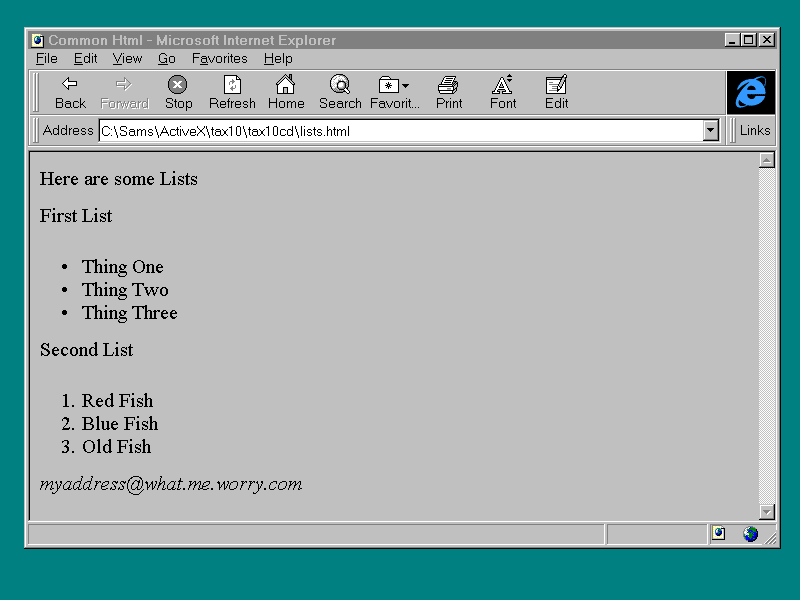Viewport: 800px width, 600px height.
Task: Go to the Home page
Action: point(286,92)
